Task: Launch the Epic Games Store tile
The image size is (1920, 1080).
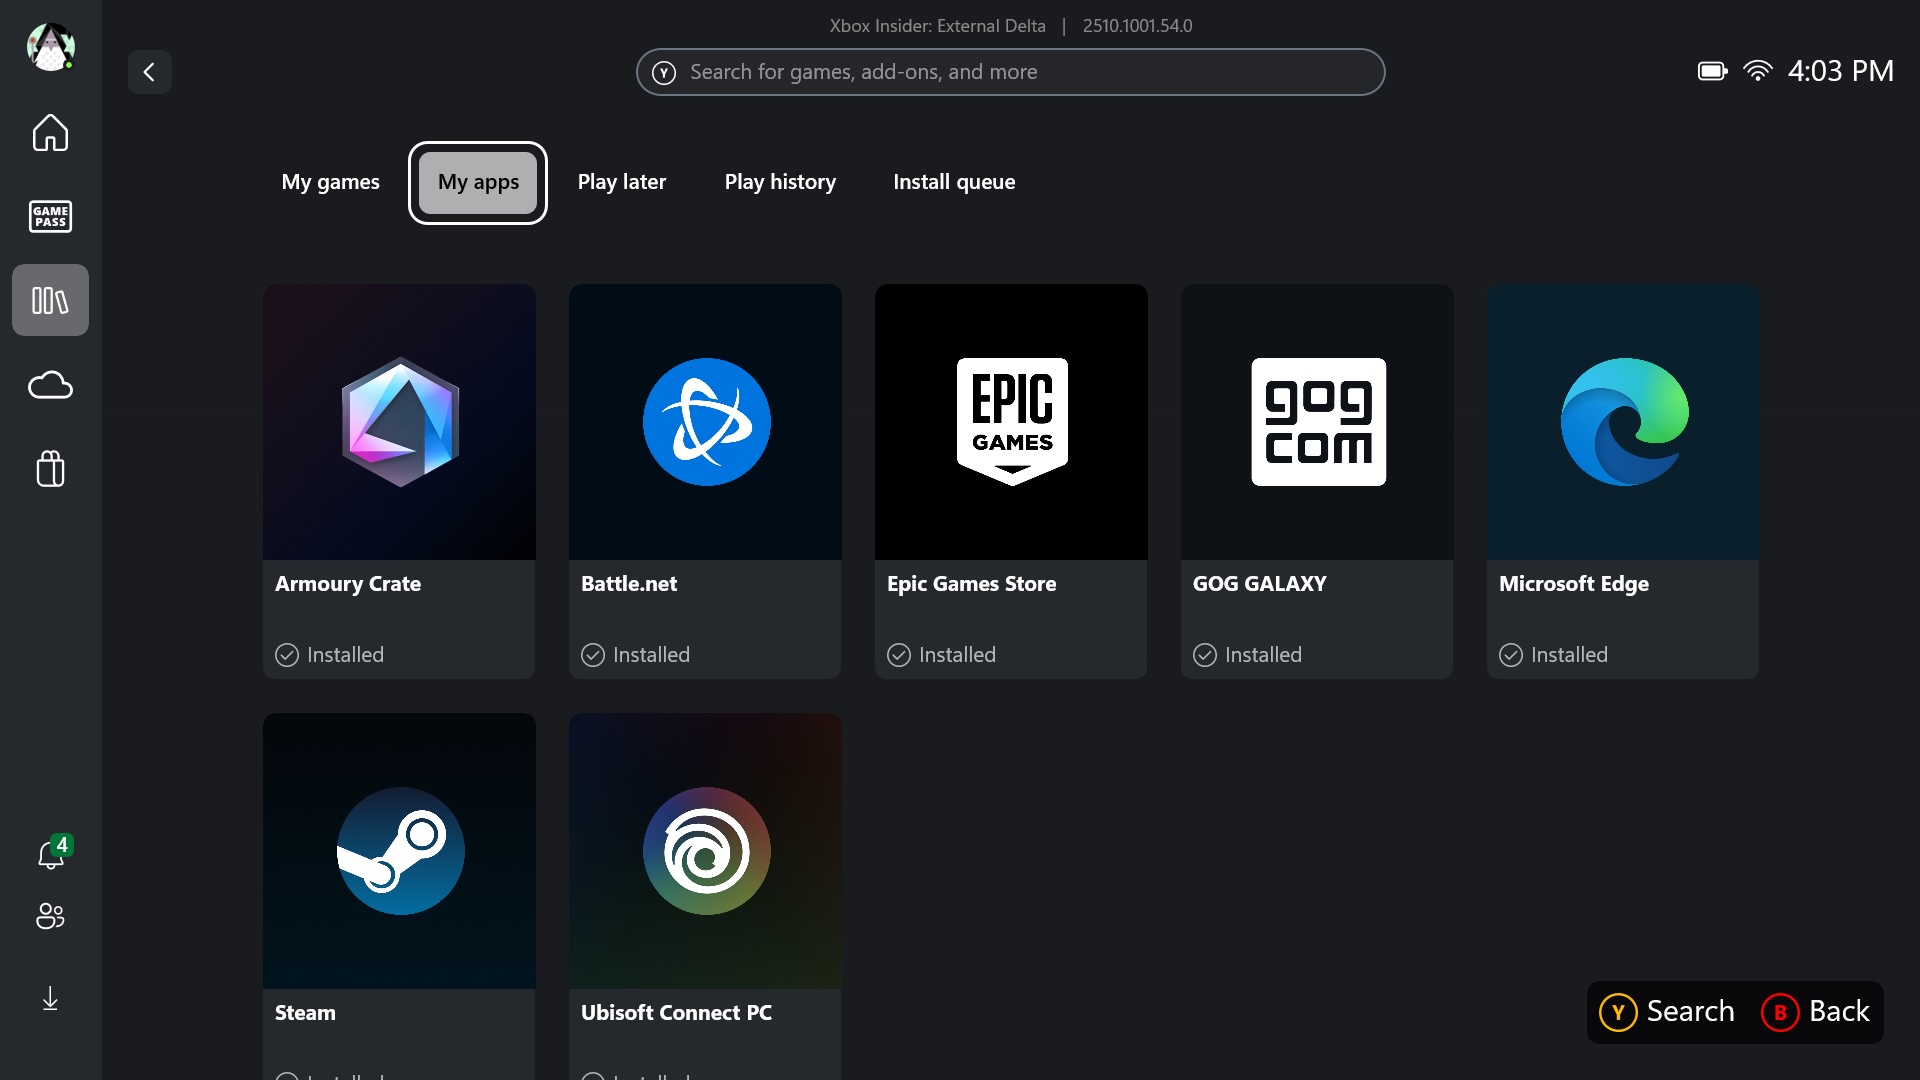Action: point(1011,480)
